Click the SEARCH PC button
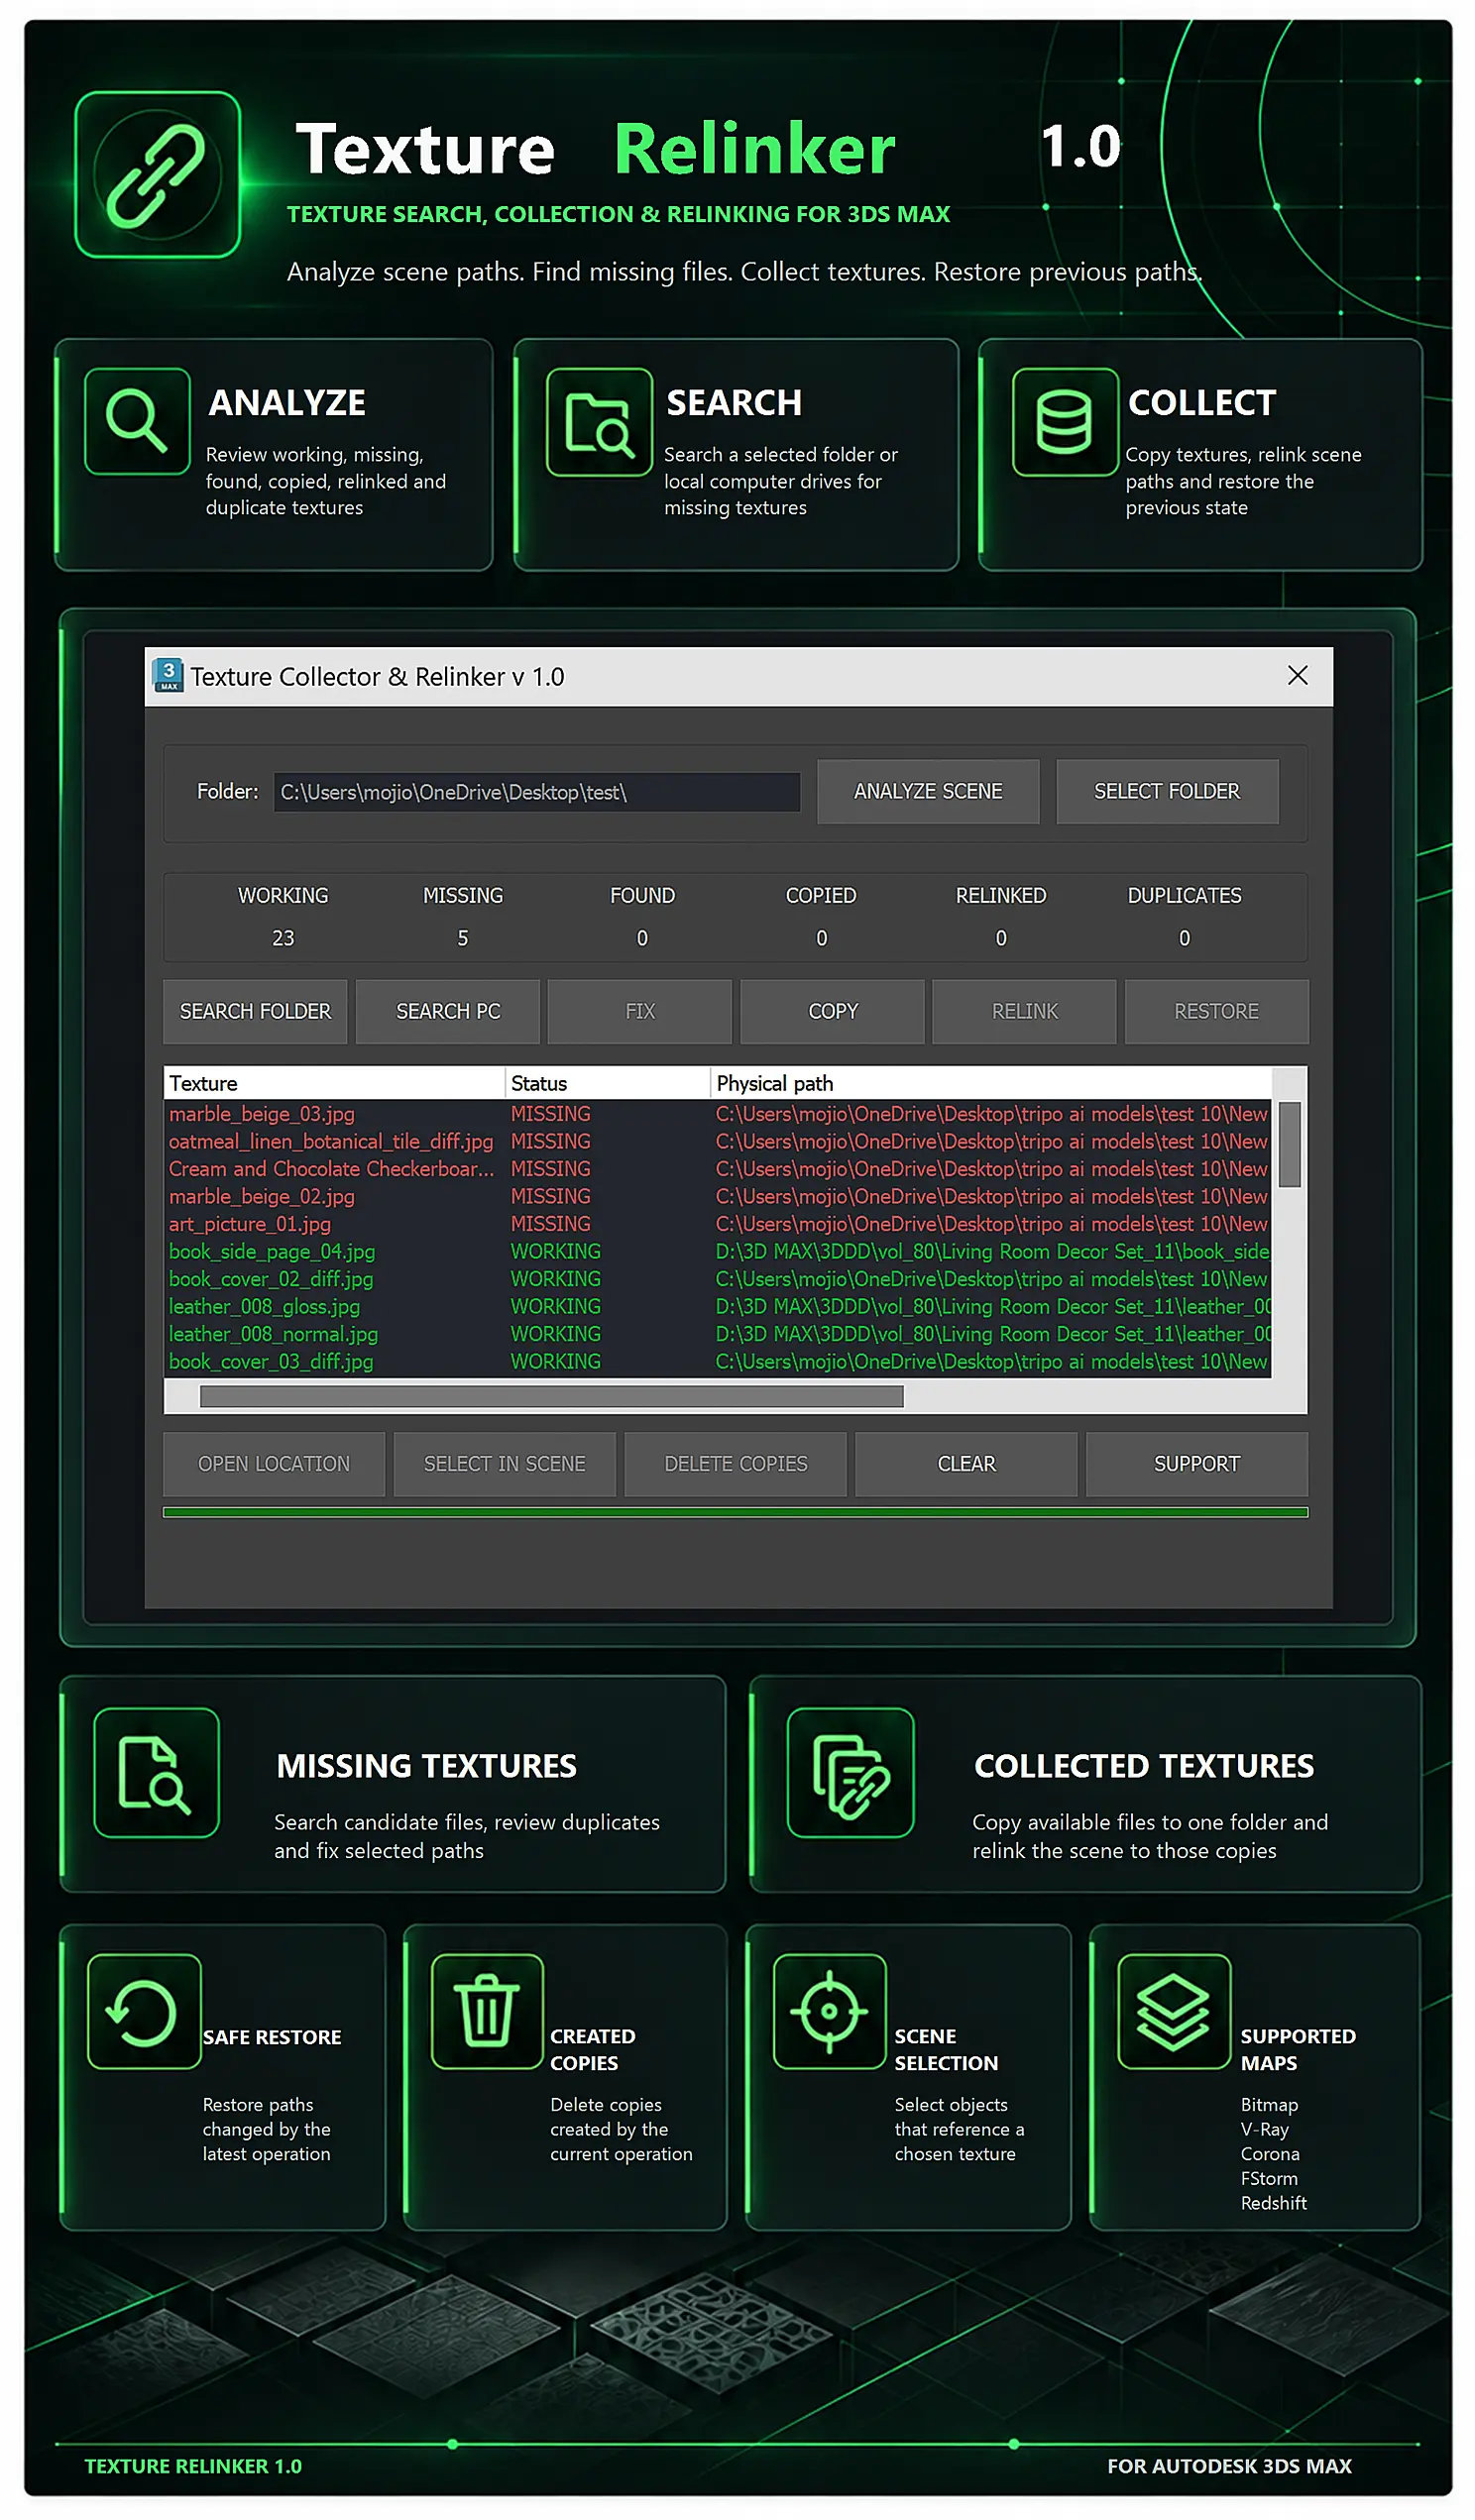 pyautogui.click(x=448, y=1012)
